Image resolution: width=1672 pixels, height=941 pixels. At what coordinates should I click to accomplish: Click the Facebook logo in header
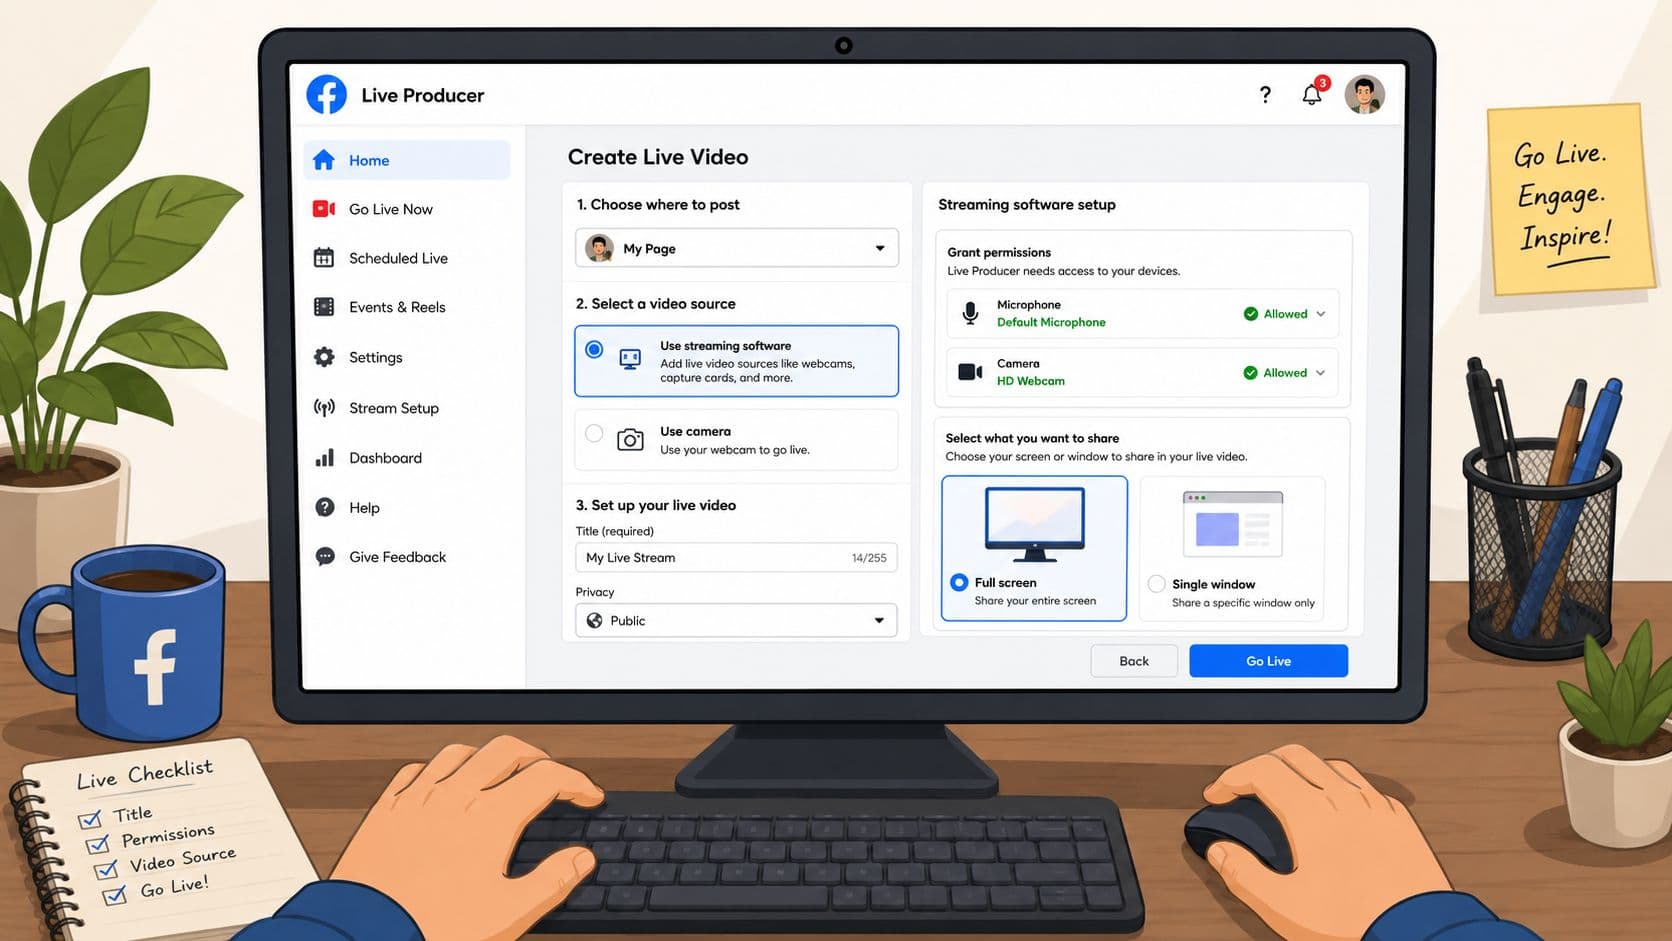tap(326, 95)
